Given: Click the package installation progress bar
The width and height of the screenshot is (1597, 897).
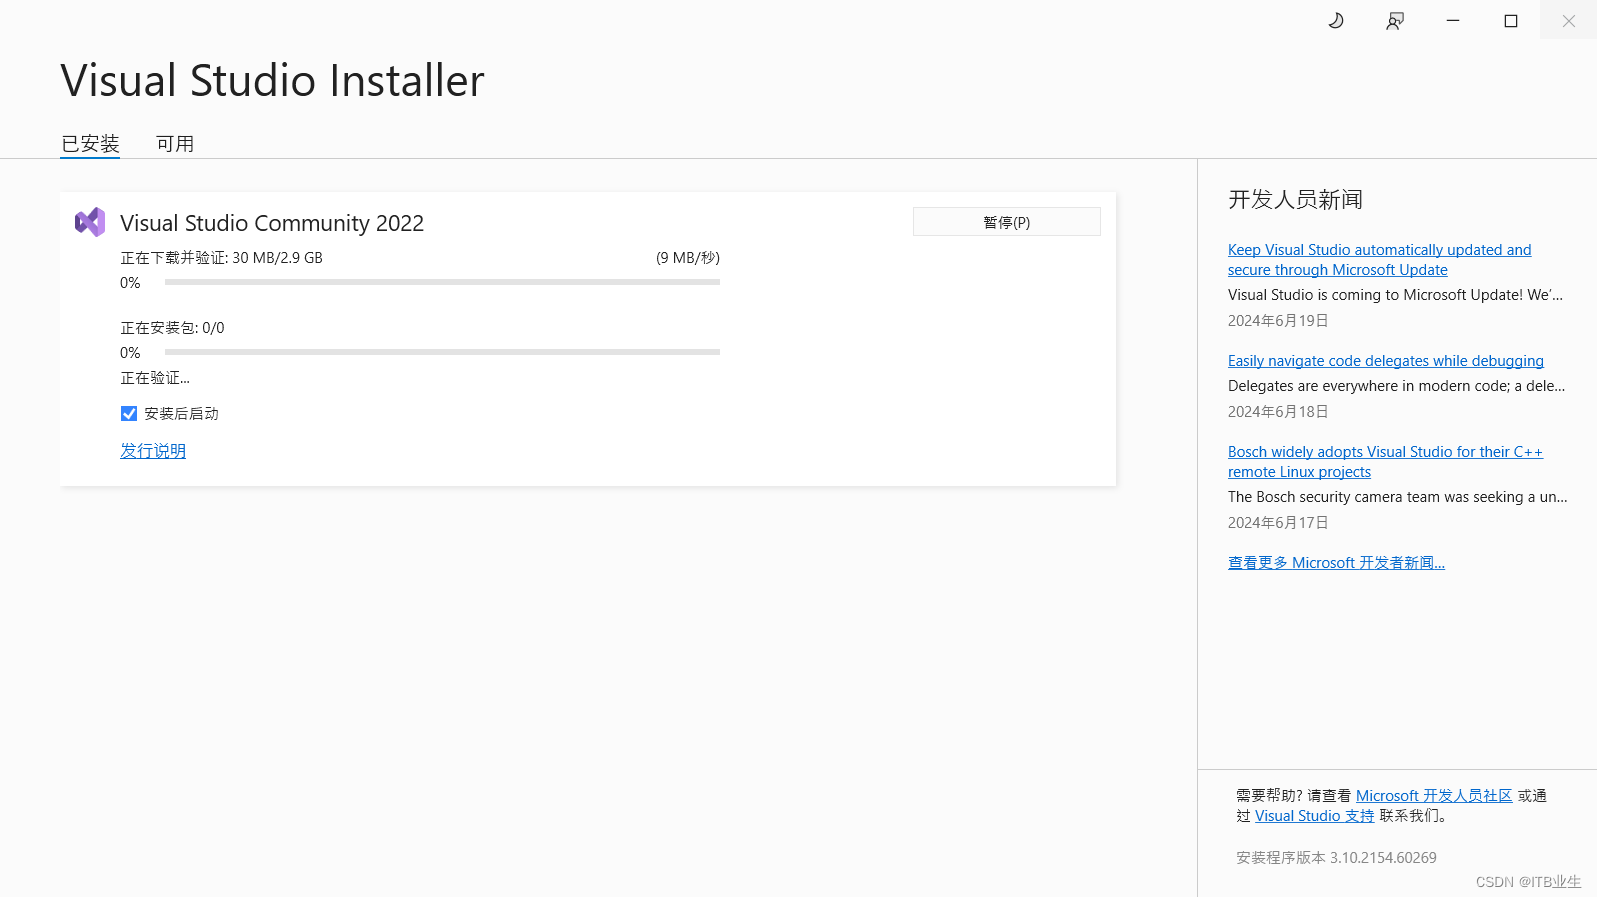Looking at the screenshot, I should point(442,353).
